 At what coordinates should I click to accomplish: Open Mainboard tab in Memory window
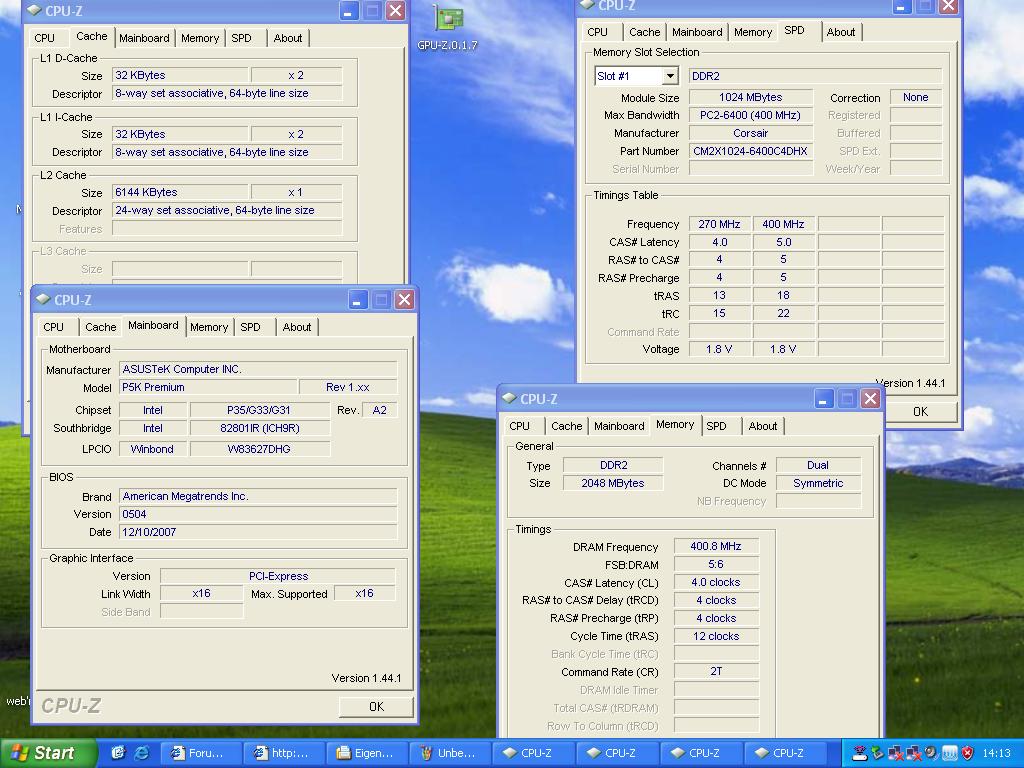coord(619,426)
